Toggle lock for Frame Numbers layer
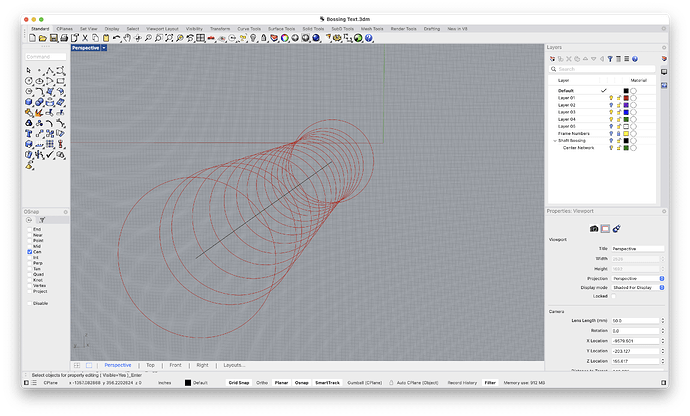The height and width of the screenshot is (416, 690). pos(619,133)
